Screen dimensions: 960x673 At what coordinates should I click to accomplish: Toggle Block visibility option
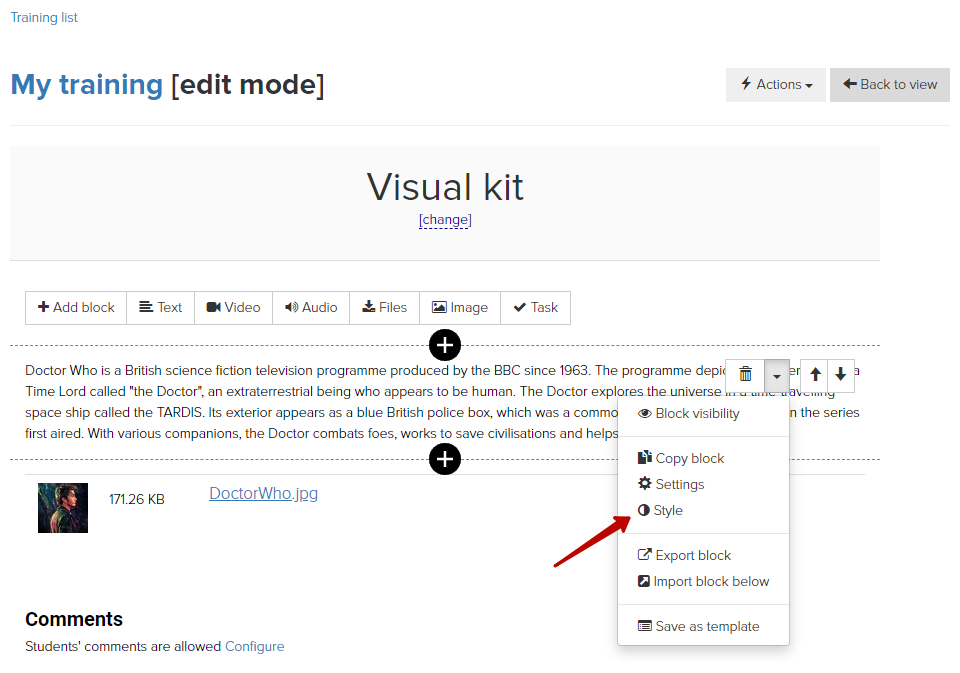pos(689,414)
